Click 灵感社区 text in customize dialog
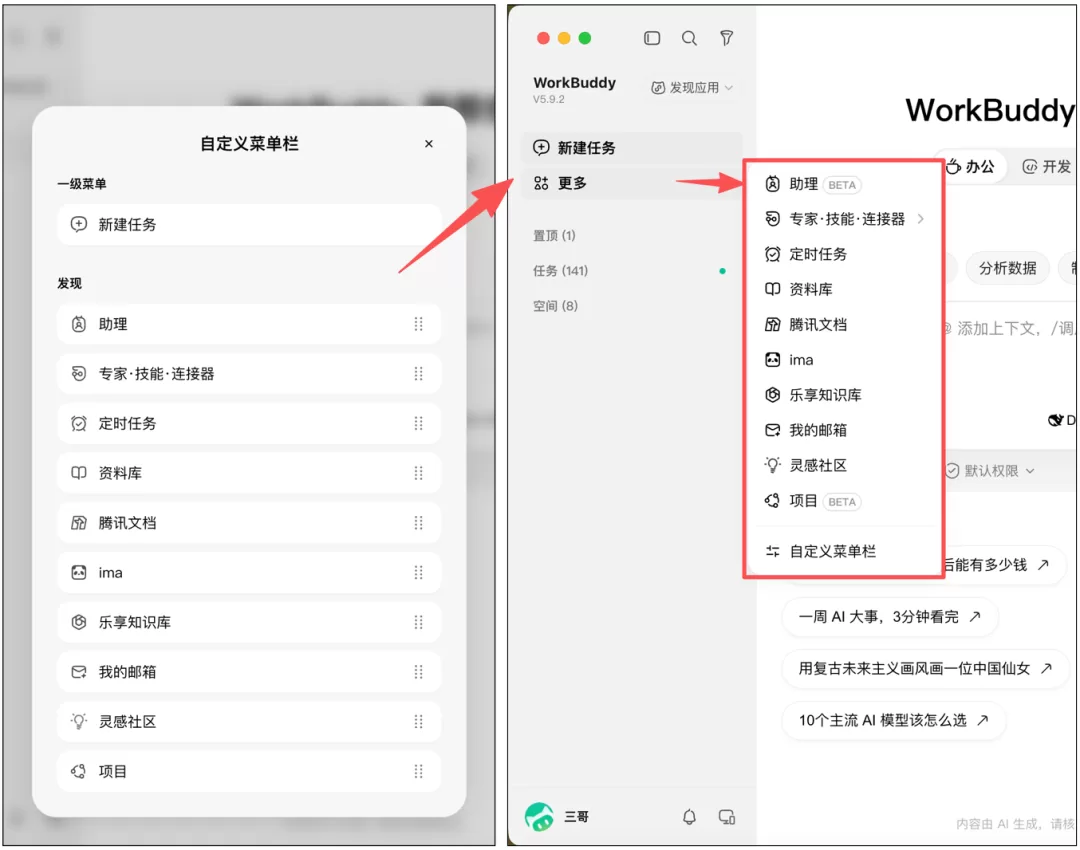This screenshot has width=1080, height=850. 127,721
